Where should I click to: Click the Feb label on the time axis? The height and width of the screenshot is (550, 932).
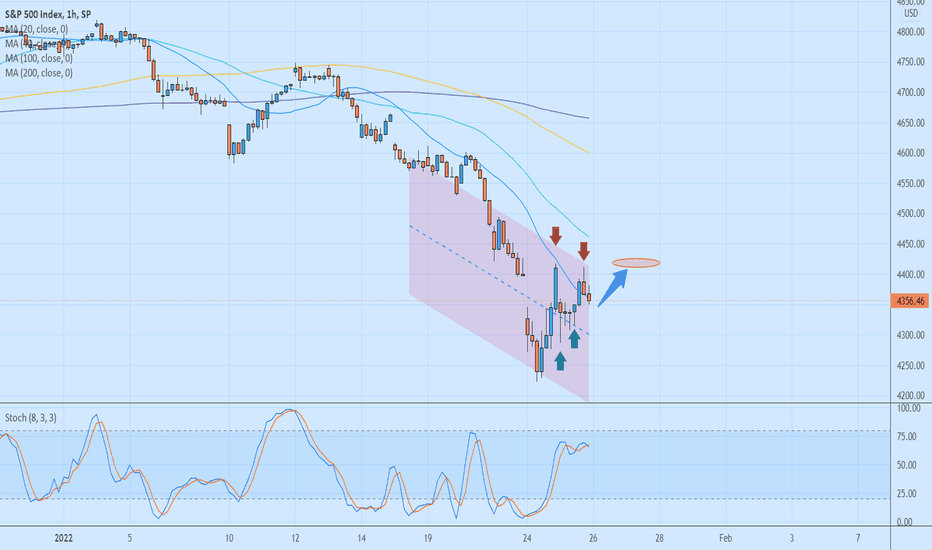click(x=726, y=538)
